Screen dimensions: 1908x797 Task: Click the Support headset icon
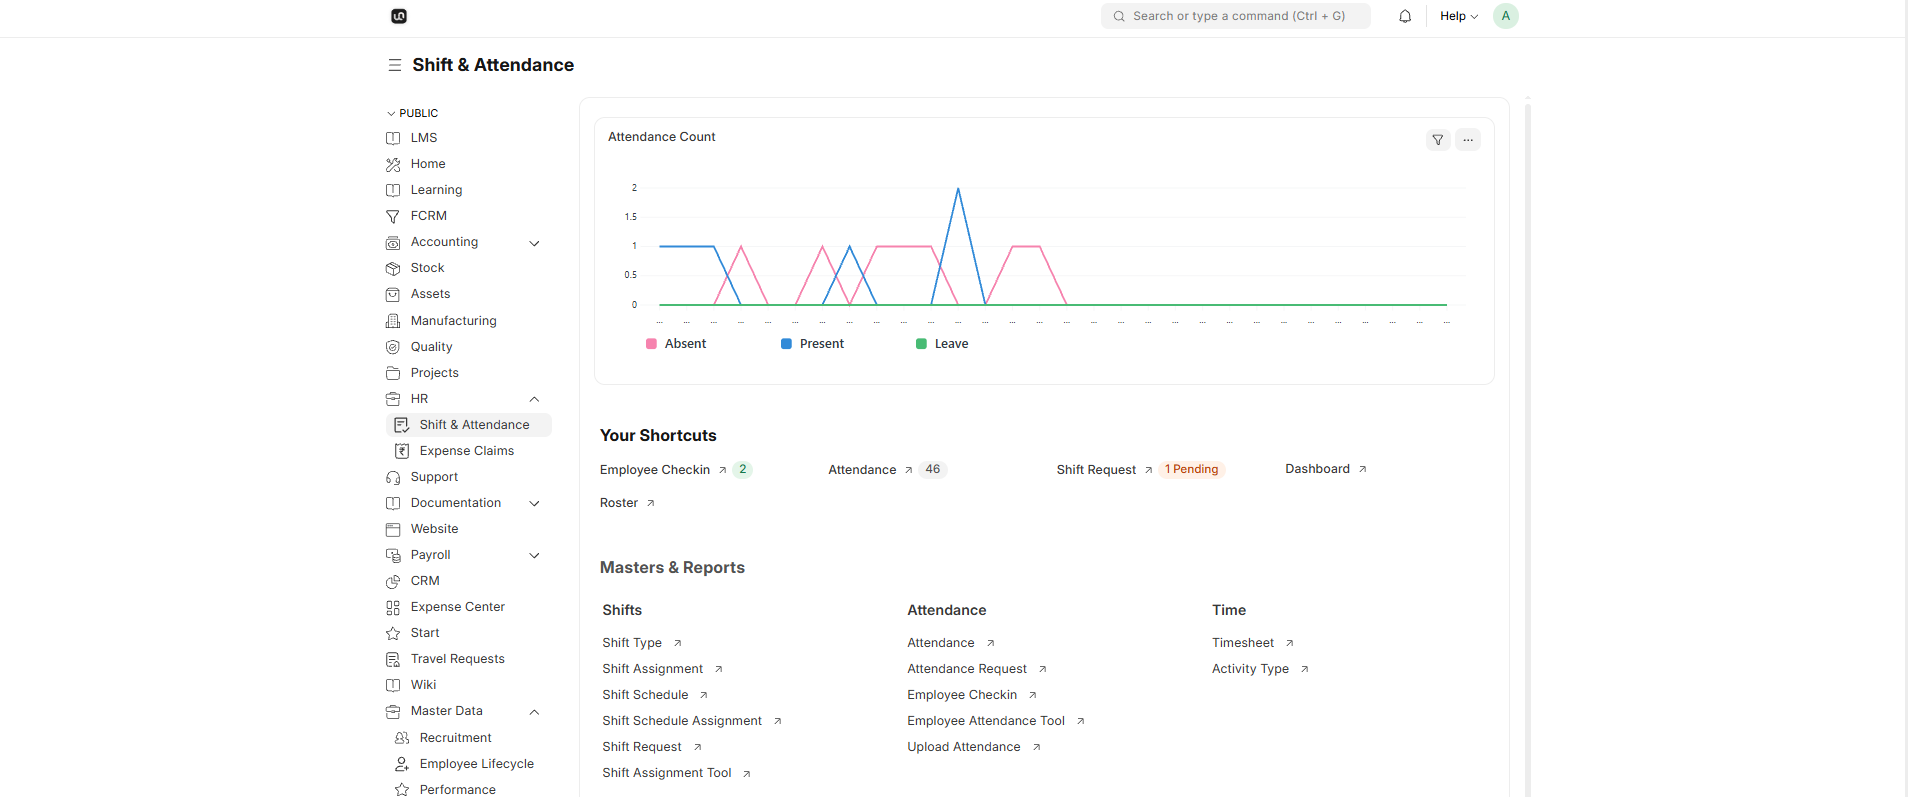393,477
